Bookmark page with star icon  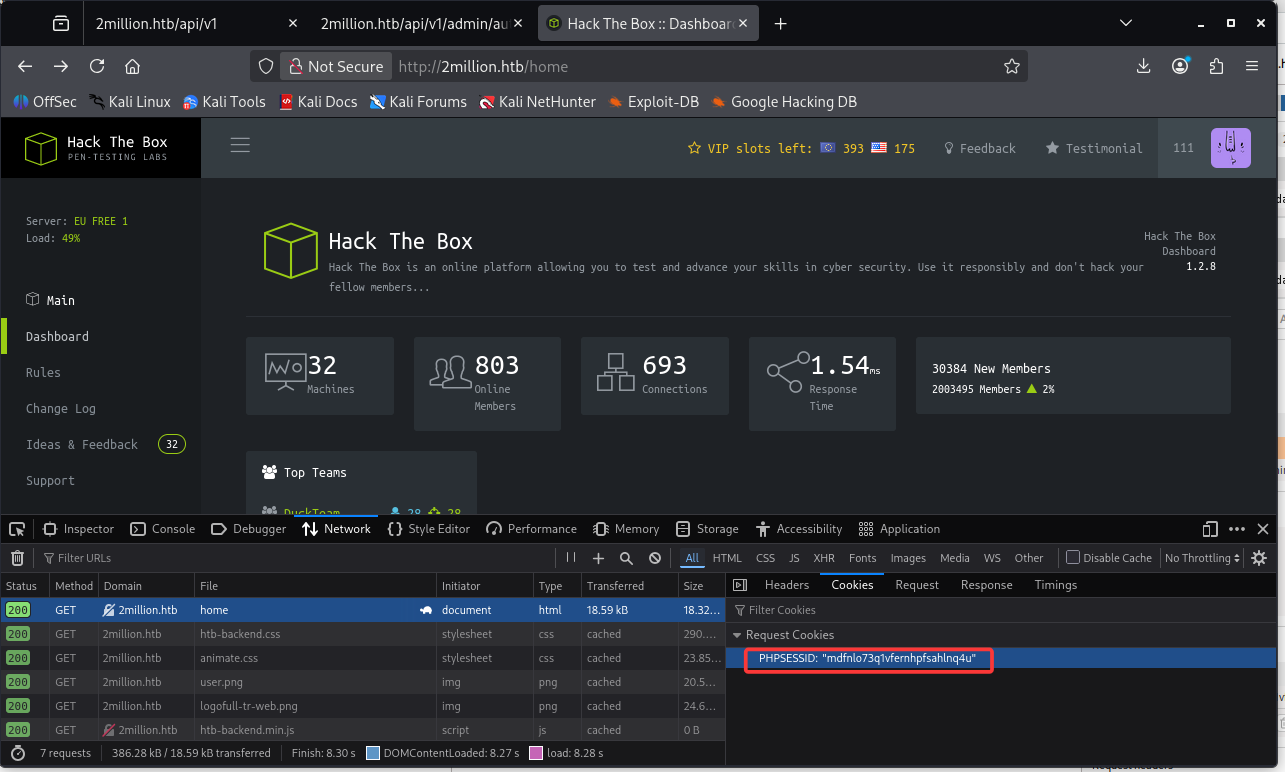(x=1012, y=66)
